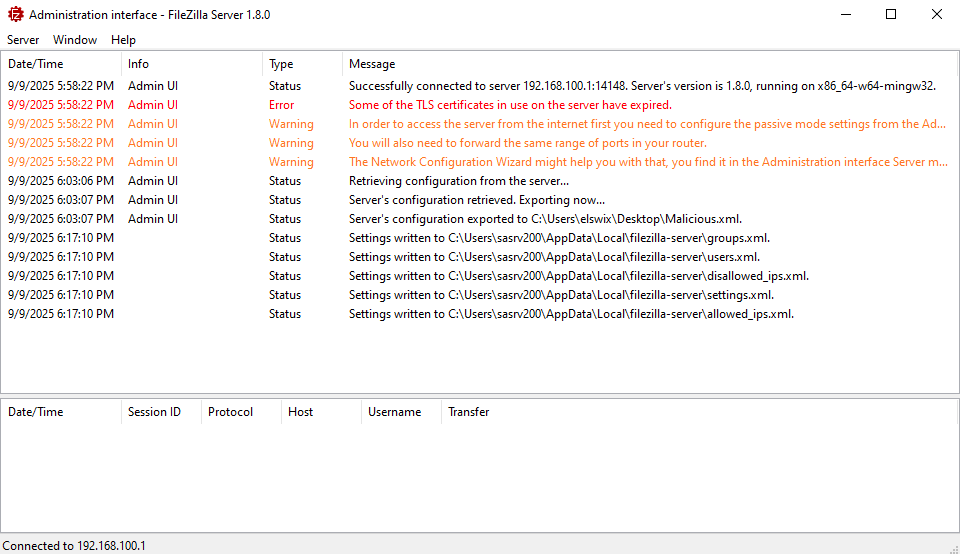The height and width of the screenshot is (554, 960).
Task: Select the Network Configuration Wizard warning message
Action: [648, 162]
